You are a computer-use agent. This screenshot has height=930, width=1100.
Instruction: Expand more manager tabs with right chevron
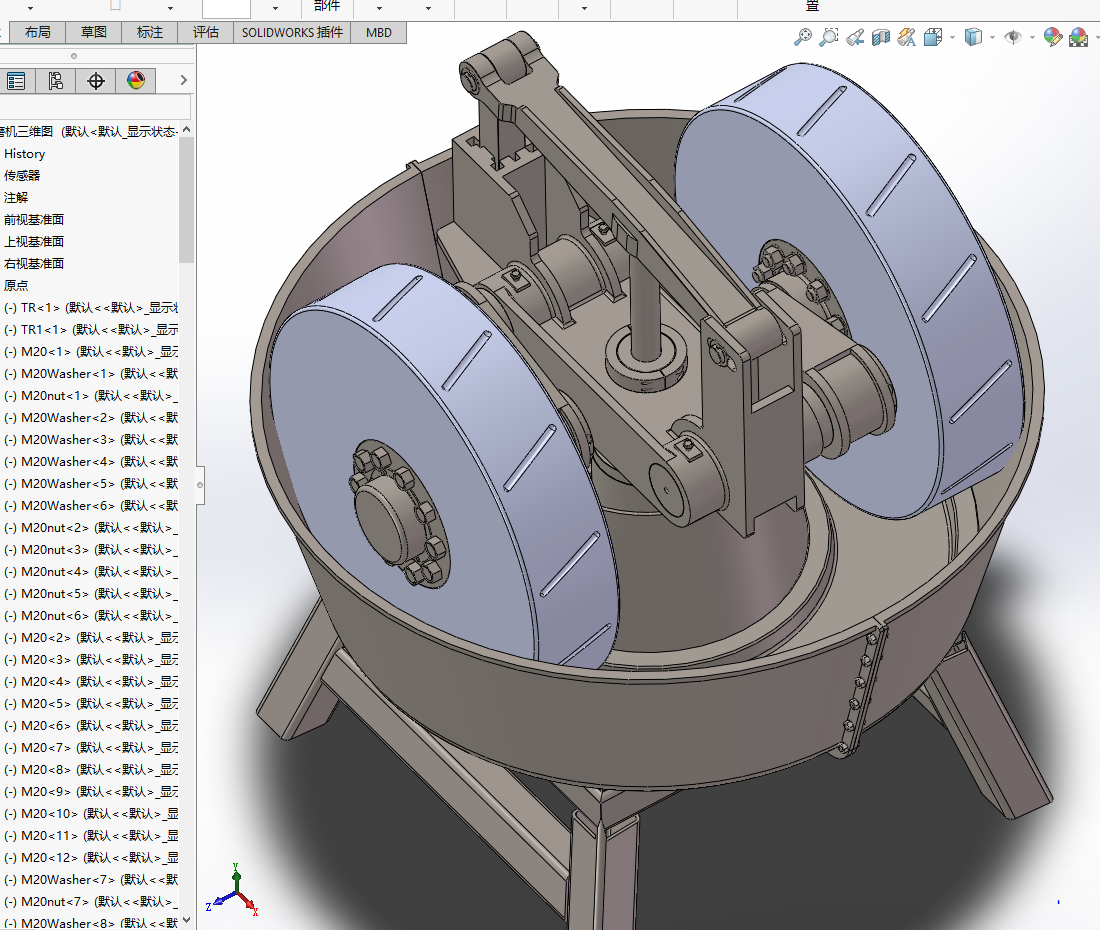(182, 81)
